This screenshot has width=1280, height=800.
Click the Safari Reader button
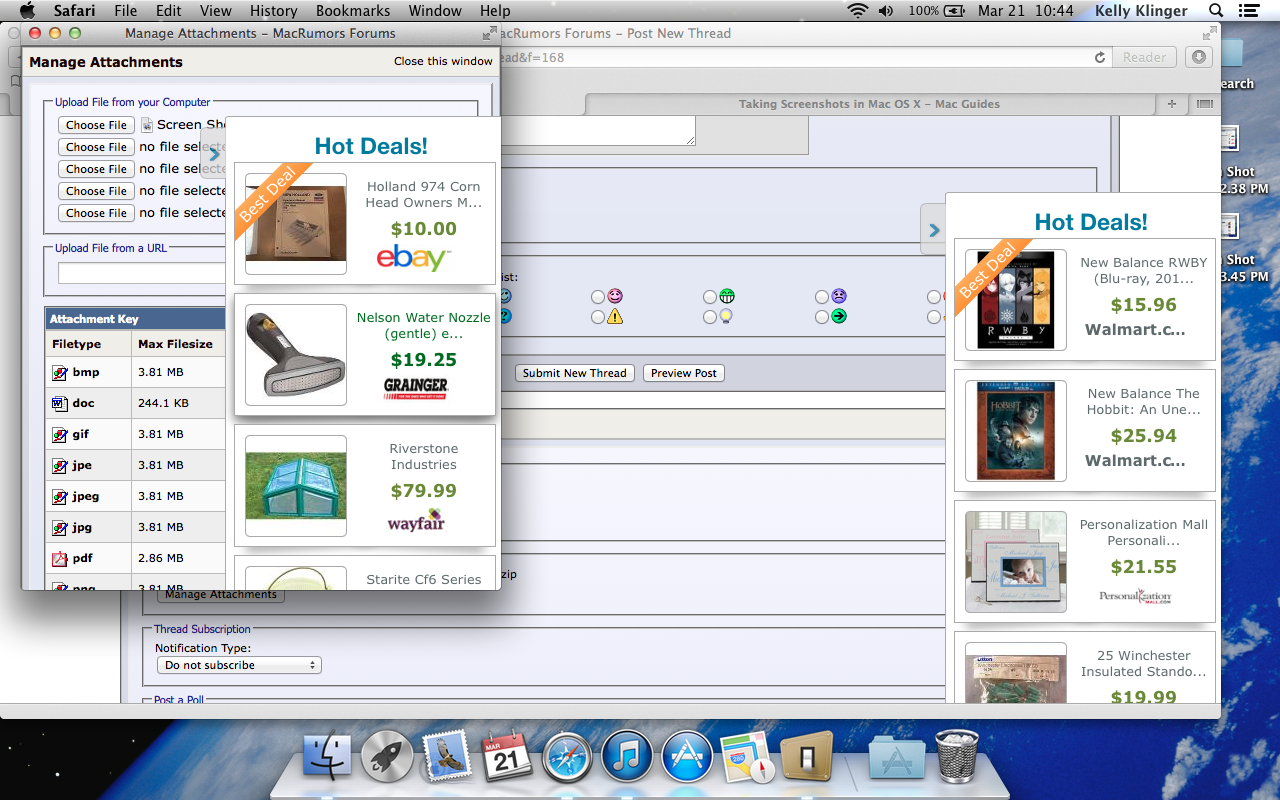(x=1145, y=57)
